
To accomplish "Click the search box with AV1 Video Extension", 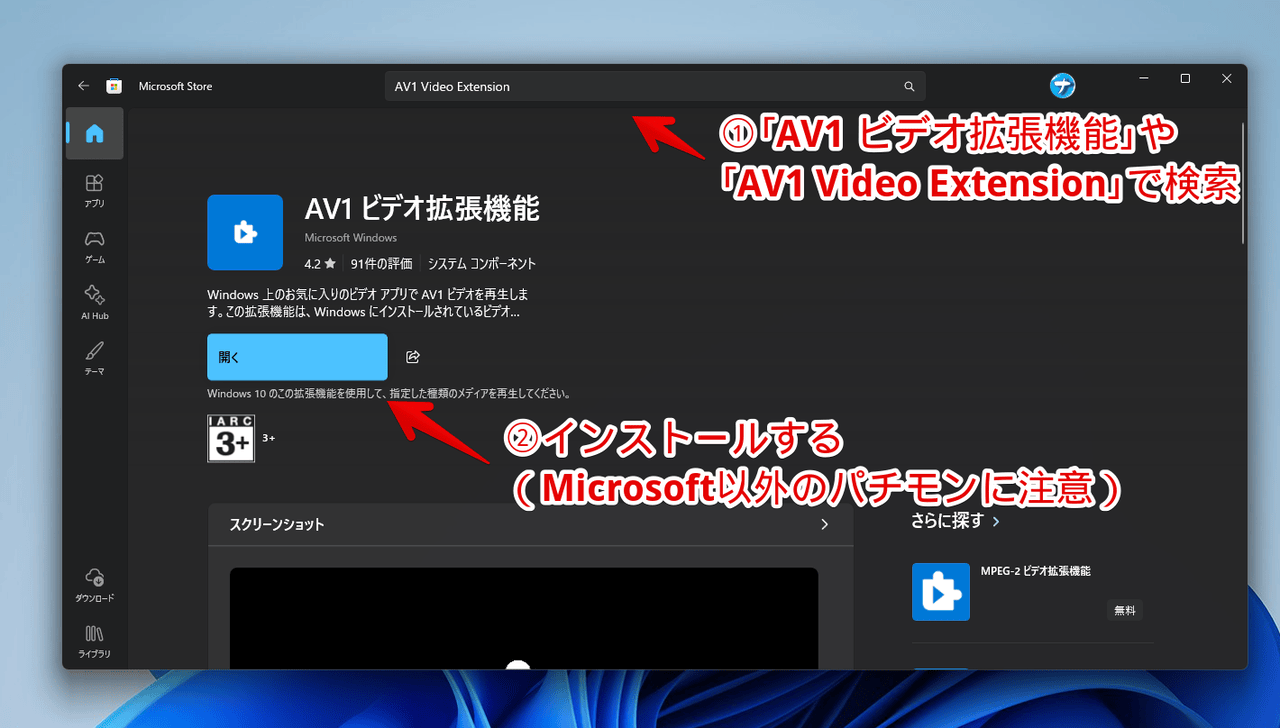I will click(x=640, y=87).
